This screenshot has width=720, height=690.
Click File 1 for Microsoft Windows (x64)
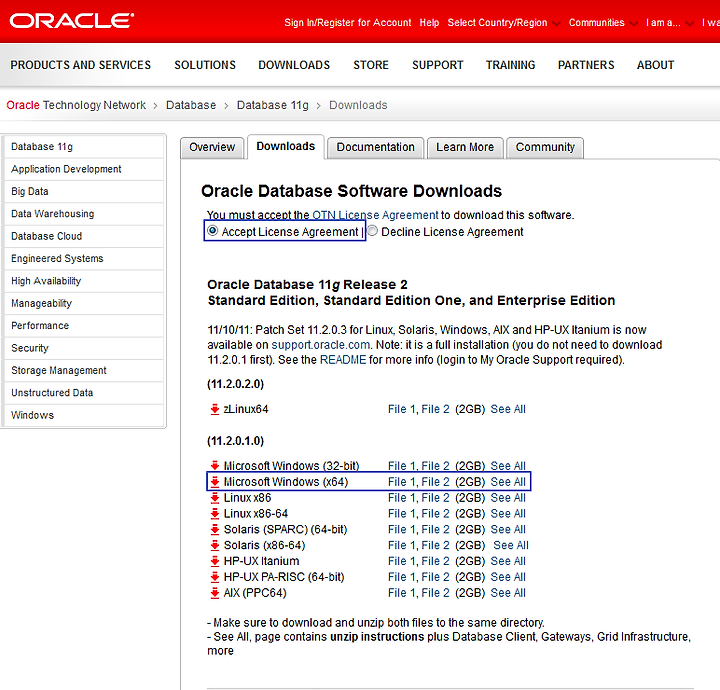pyautogui.click(x=402, y=482)
